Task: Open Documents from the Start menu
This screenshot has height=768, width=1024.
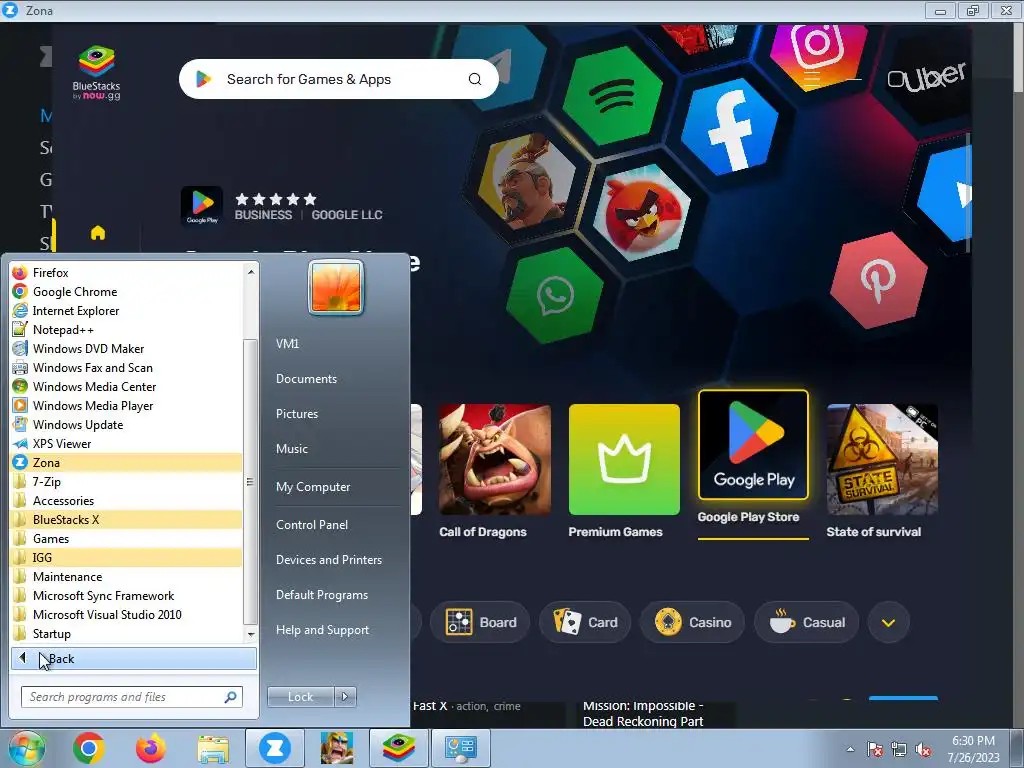Action: click(306, 379)
